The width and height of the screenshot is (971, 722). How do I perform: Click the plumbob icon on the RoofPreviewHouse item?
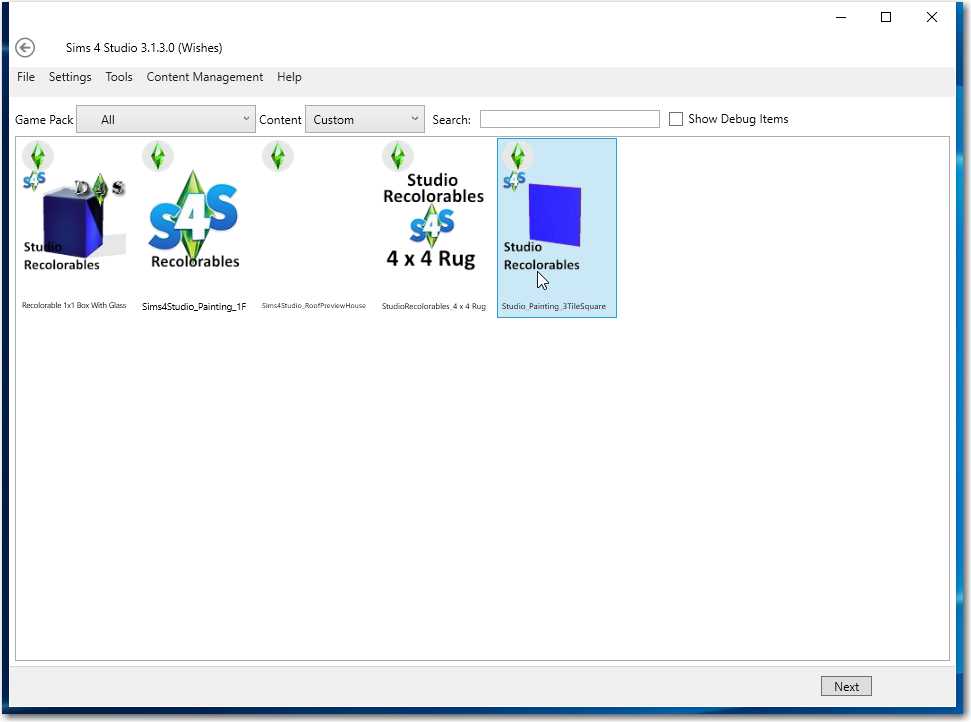278,156
